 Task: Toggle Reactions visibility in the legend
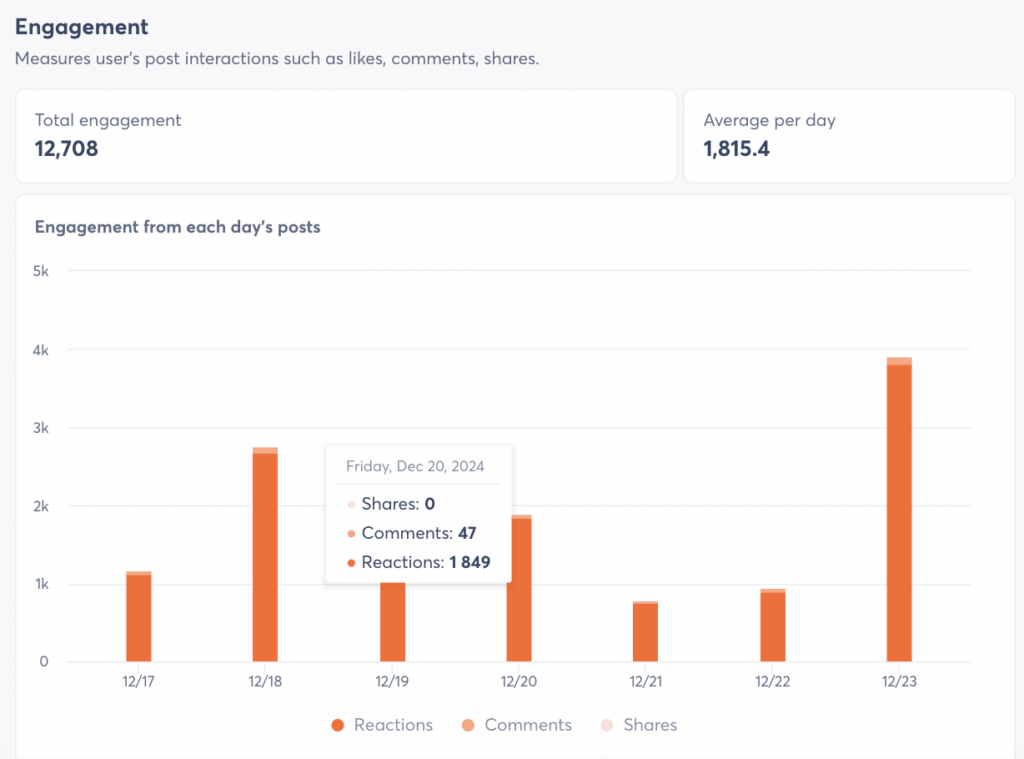381,724
